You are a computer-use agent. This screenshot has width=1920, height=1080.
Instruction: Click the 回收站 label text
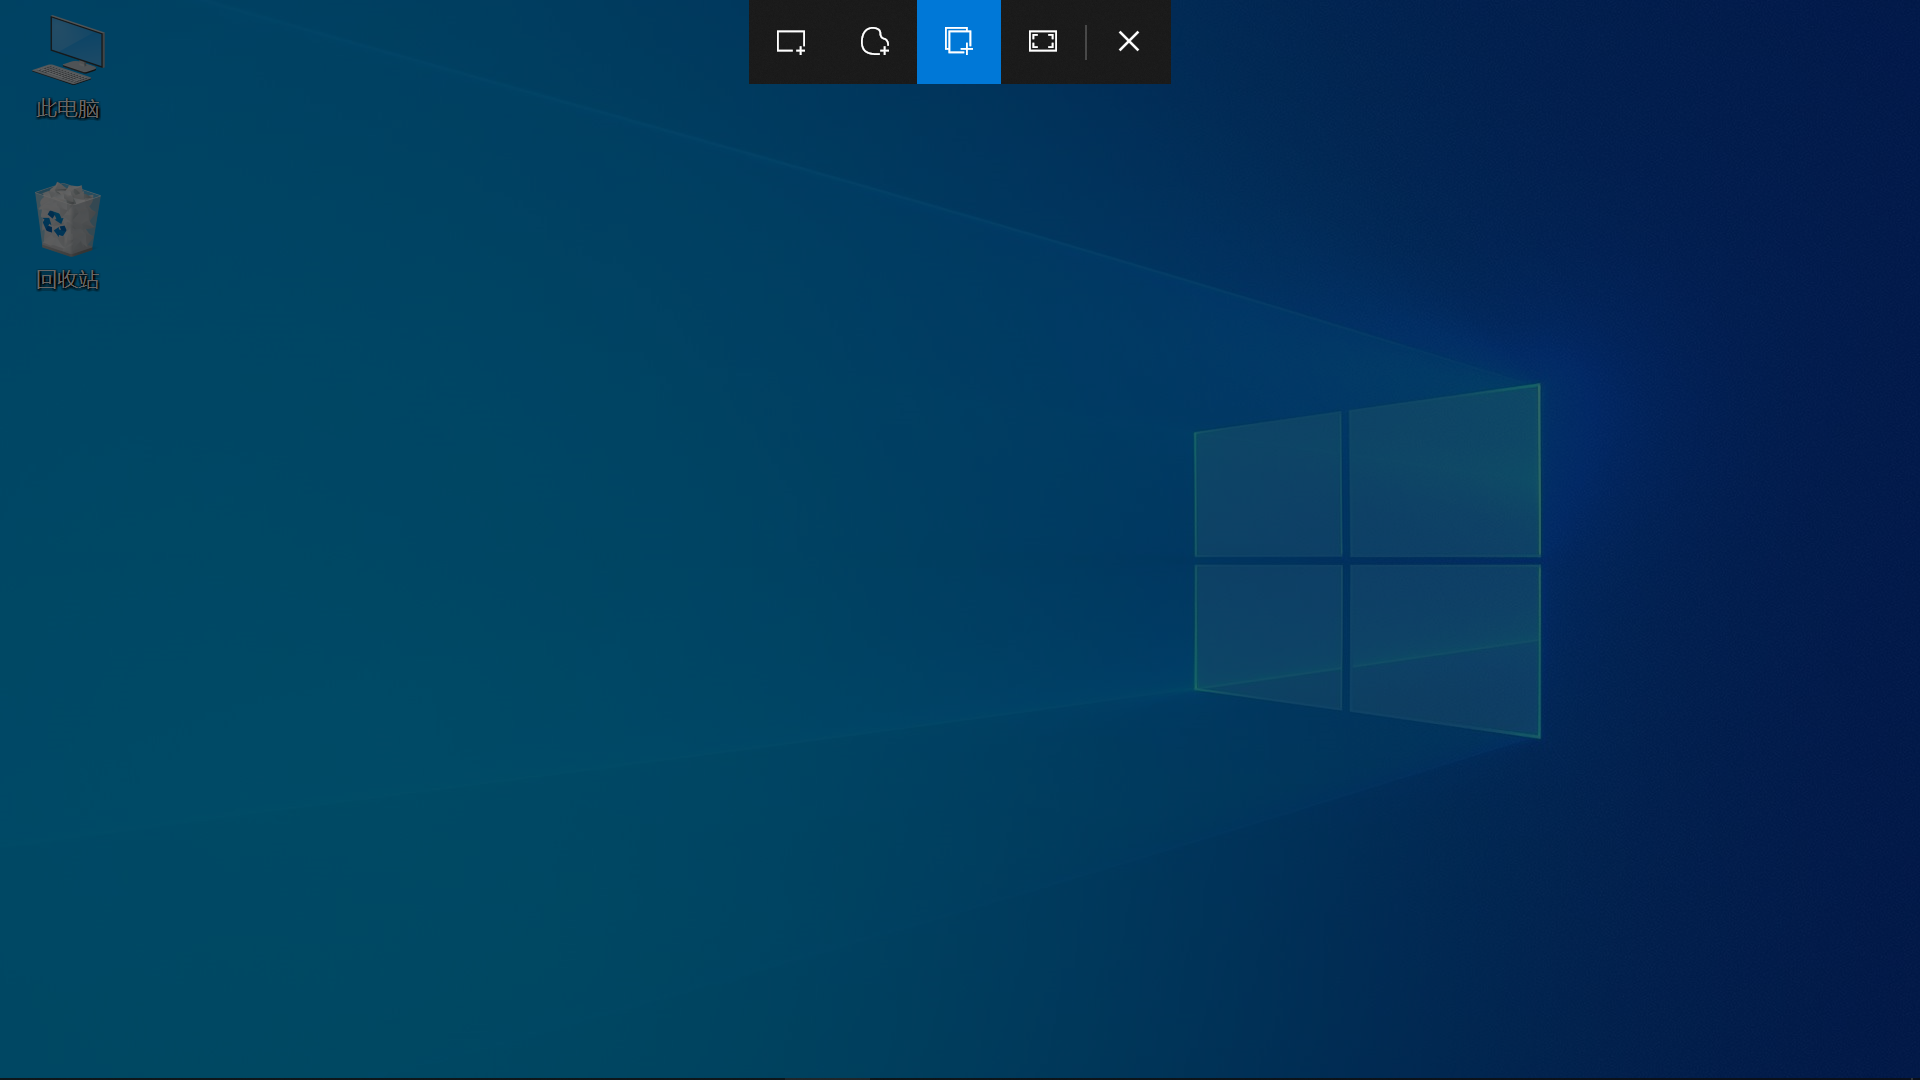(68, 280)
